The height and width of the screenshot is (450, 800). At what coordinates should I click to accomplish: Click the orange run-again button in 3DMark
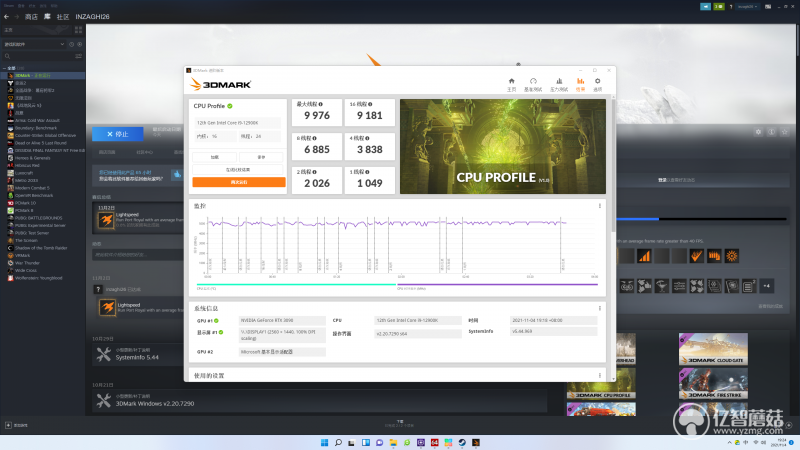click(x=239, y=182)
